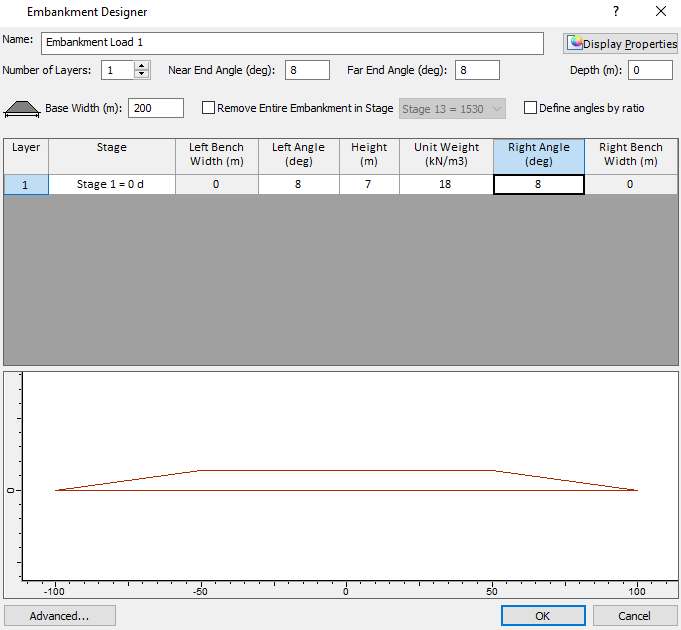Click the Height cell showing 7
681x630 pixels.
coord(369,185)
